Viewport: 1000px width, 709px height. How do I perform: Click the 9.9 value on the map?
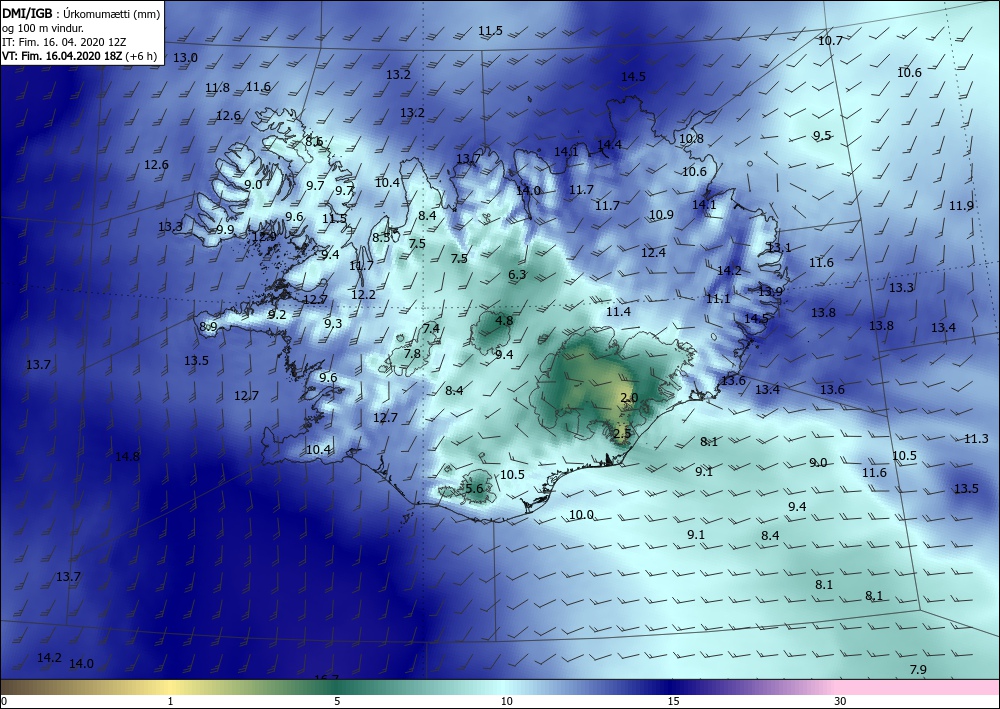225,230
